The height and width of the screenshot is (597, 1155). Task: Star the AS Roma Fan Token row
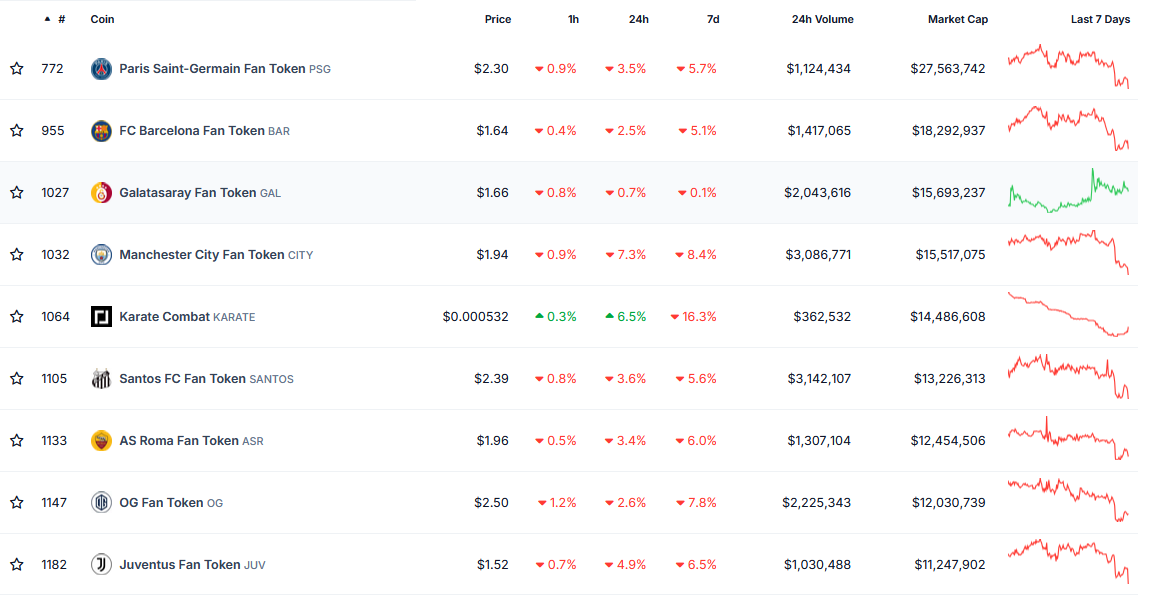[17, 440]
